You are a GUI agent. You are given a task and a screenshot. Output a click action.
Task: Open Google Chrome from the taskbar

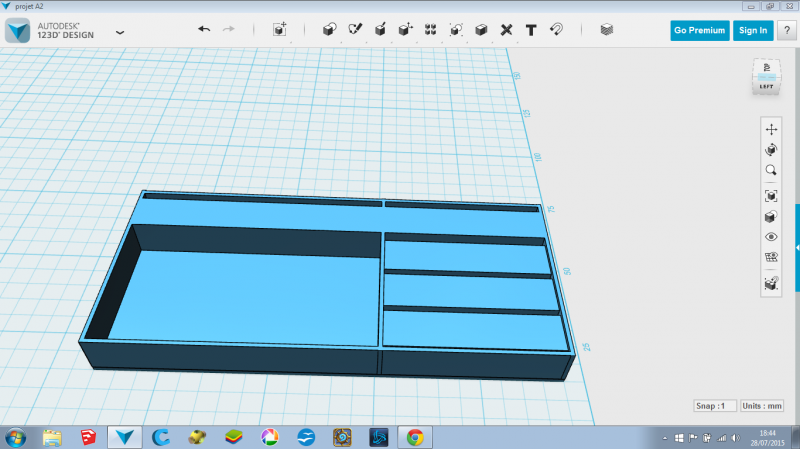[415, 437]
